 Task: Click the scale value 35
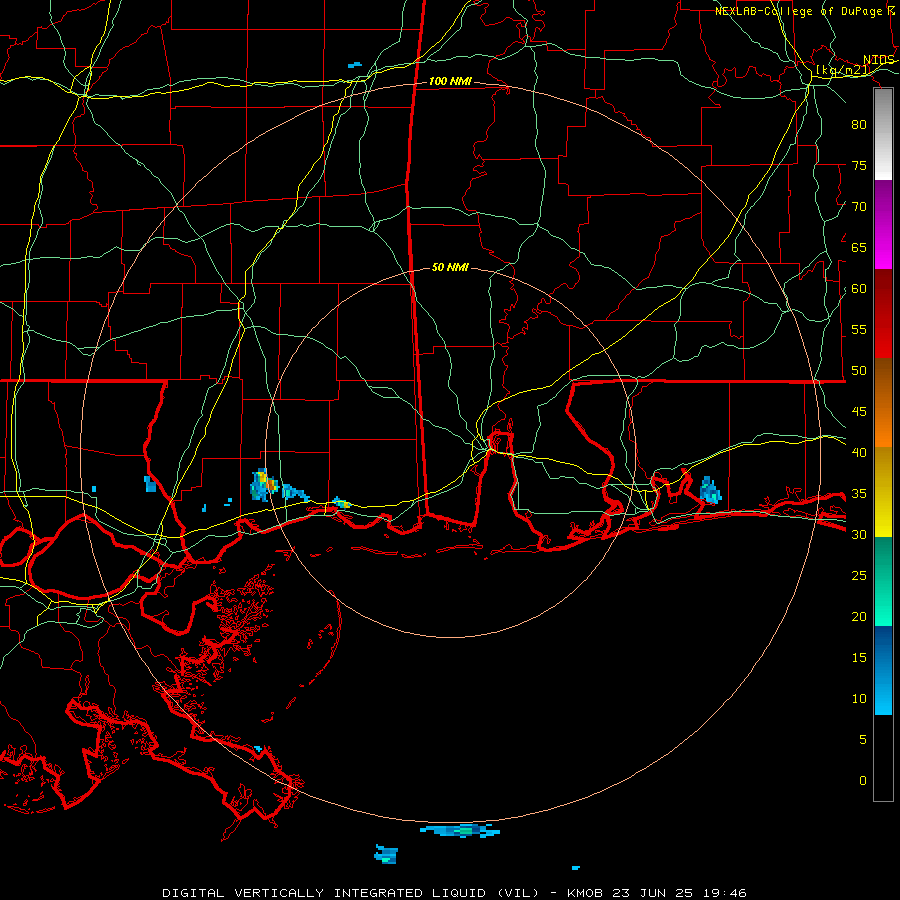tap(859, 494)
